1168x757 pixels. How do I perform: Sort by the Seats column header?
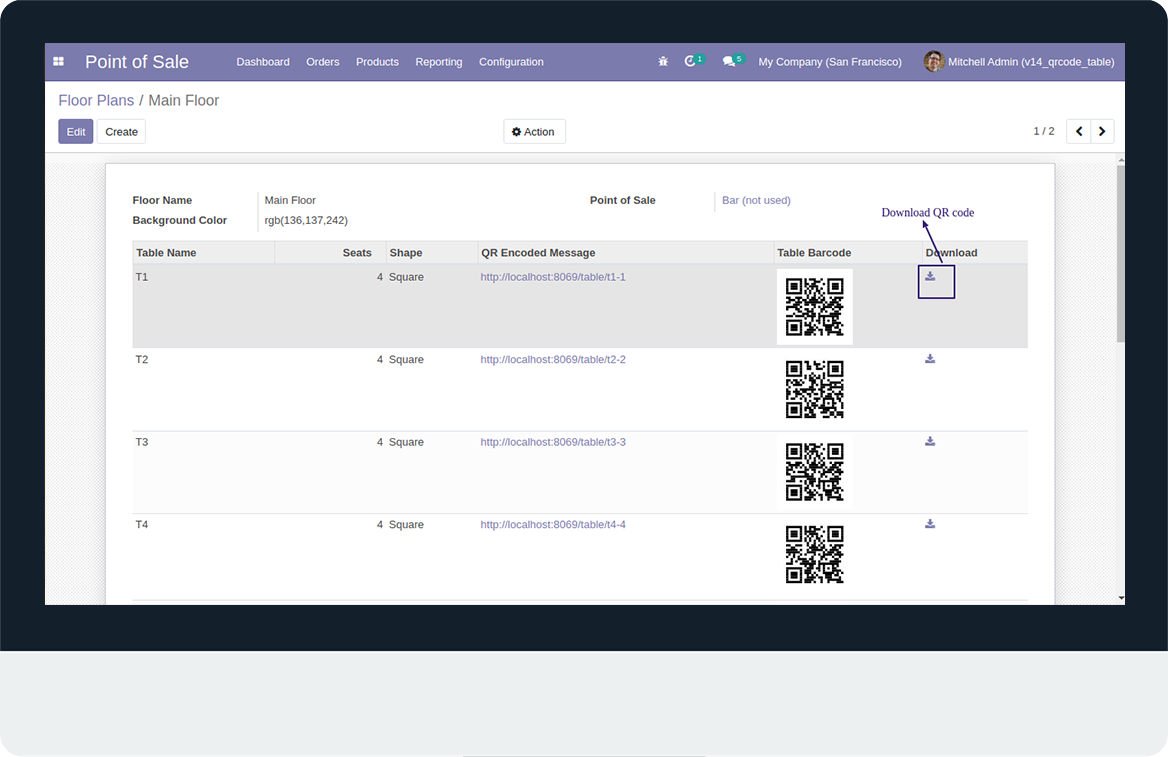330,253
